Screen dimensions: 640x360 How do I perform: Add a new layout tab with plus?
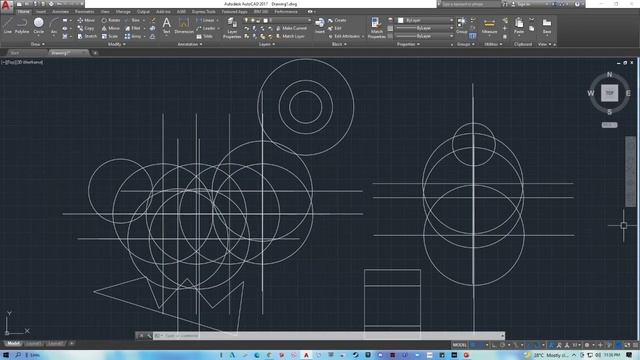click(71, 344)
